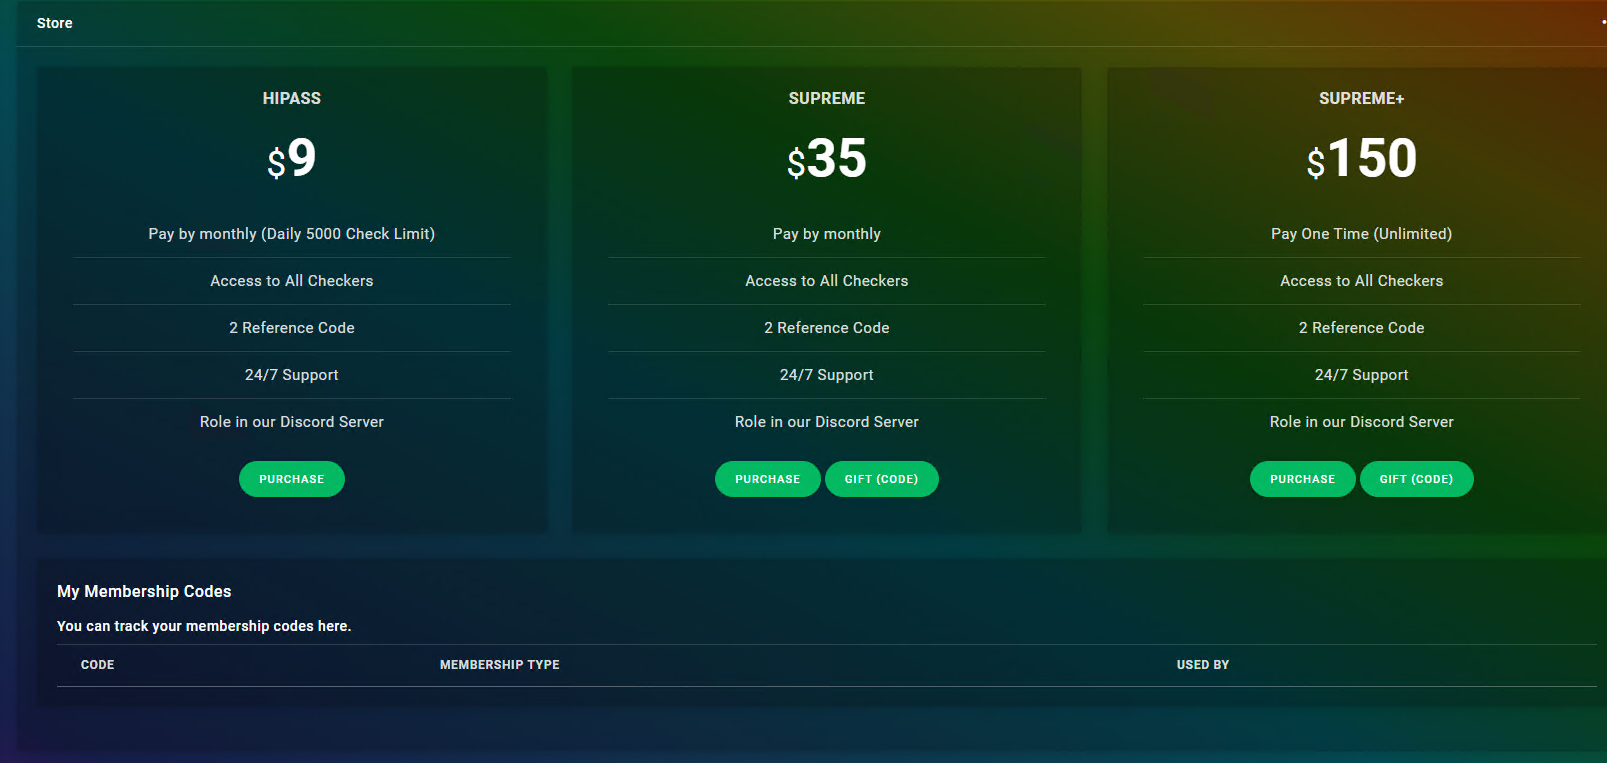
Task: Click "Access to All Checkers" under HIPASS
Action: click(x=292, y=281)
